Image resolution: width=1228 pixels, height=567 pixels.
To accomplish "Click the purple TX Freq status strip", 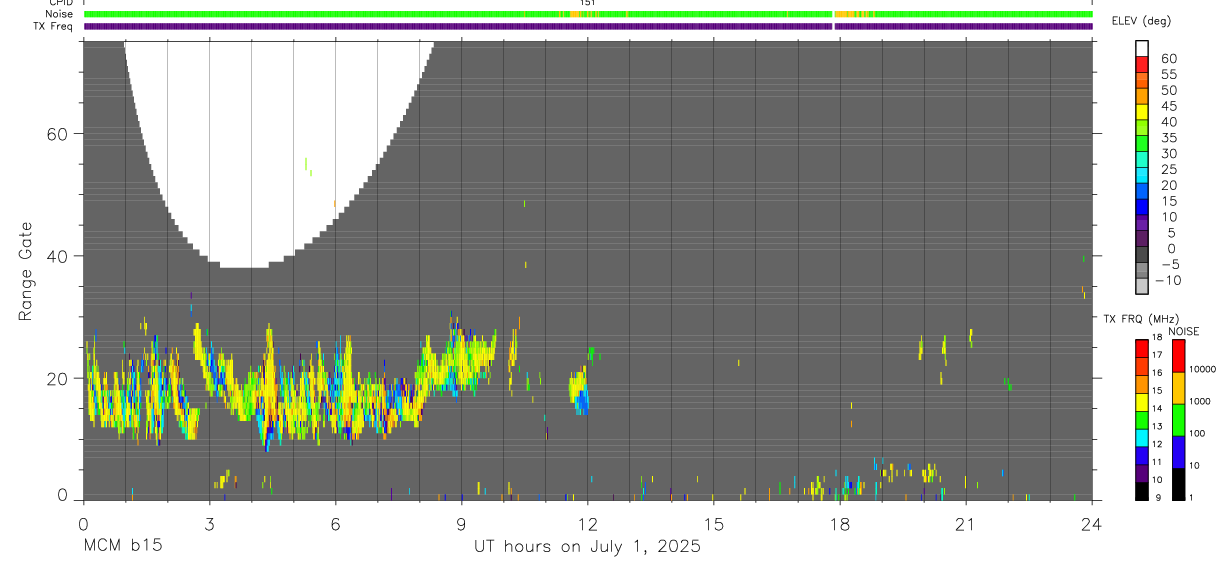I will 588,26.
